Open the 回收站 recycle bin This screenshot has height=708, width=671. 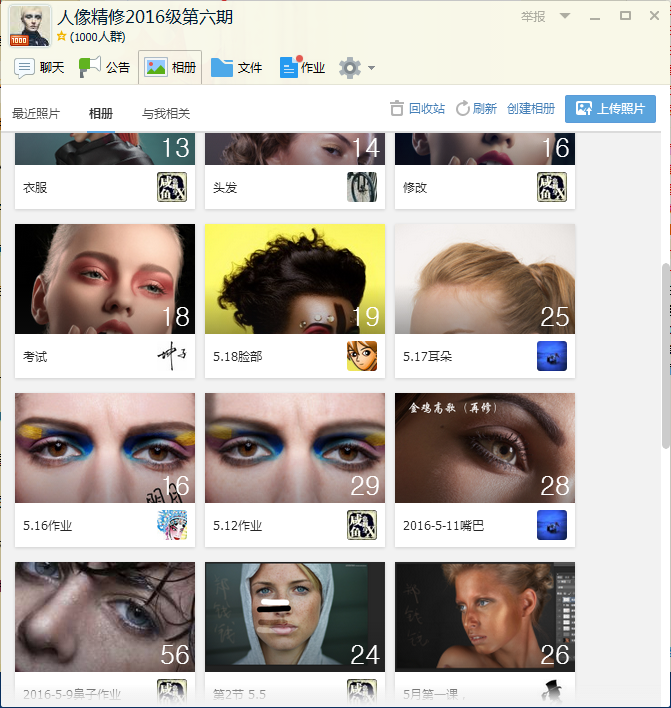[417, 109]
